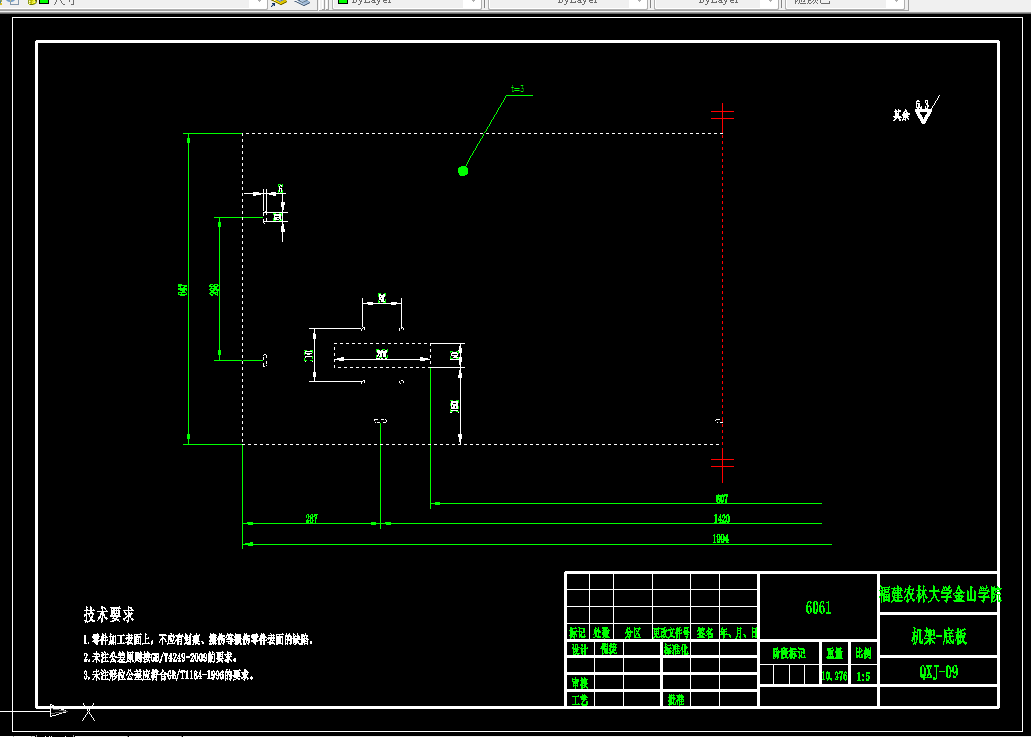Viewport: 1031px width, 737px height.
Task: Open the color ByLayer dropdown with green swatch
Action: [x=408, y=2]
